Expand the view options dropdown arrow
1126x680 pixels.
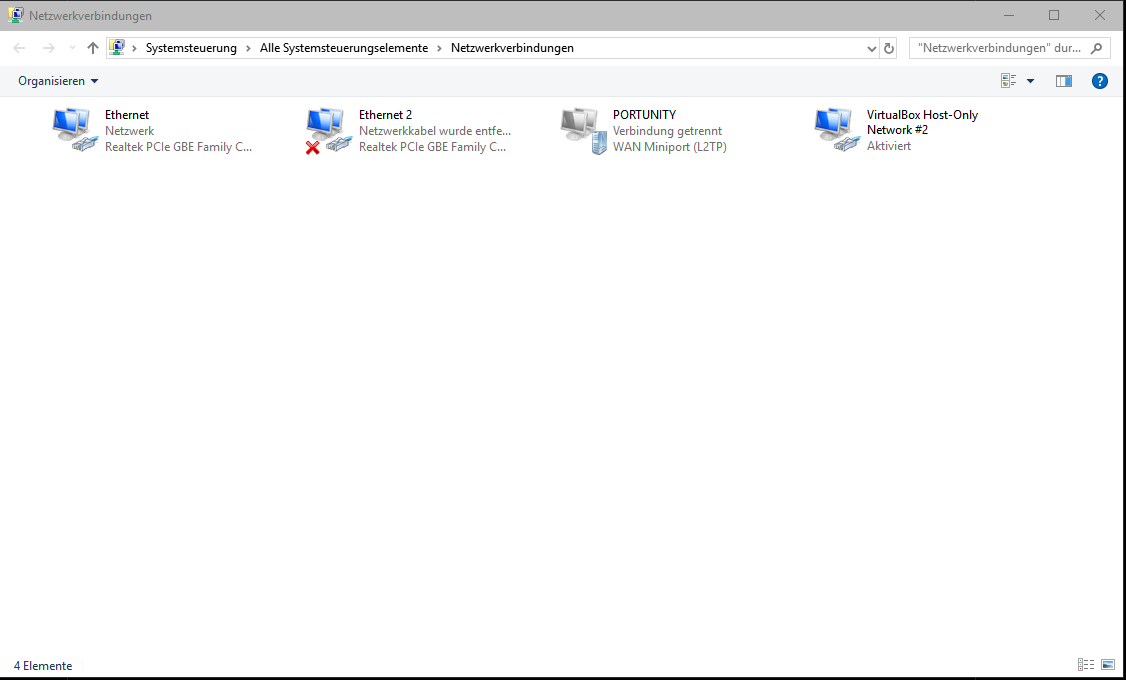(1030, 81)
